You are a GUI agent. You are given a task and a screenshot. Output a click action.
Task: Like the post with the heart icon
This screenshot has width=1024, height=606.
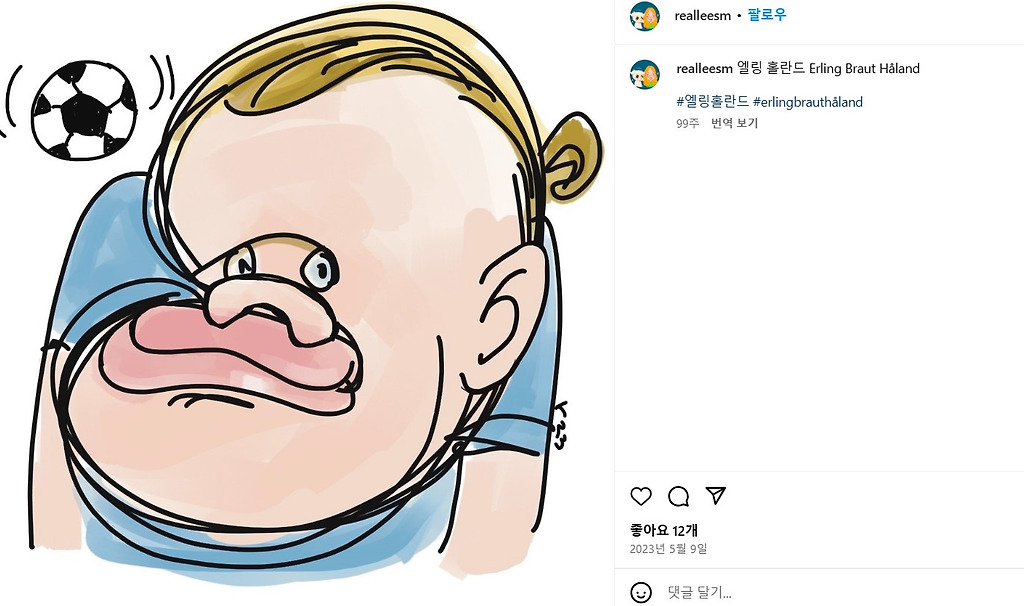641,496
